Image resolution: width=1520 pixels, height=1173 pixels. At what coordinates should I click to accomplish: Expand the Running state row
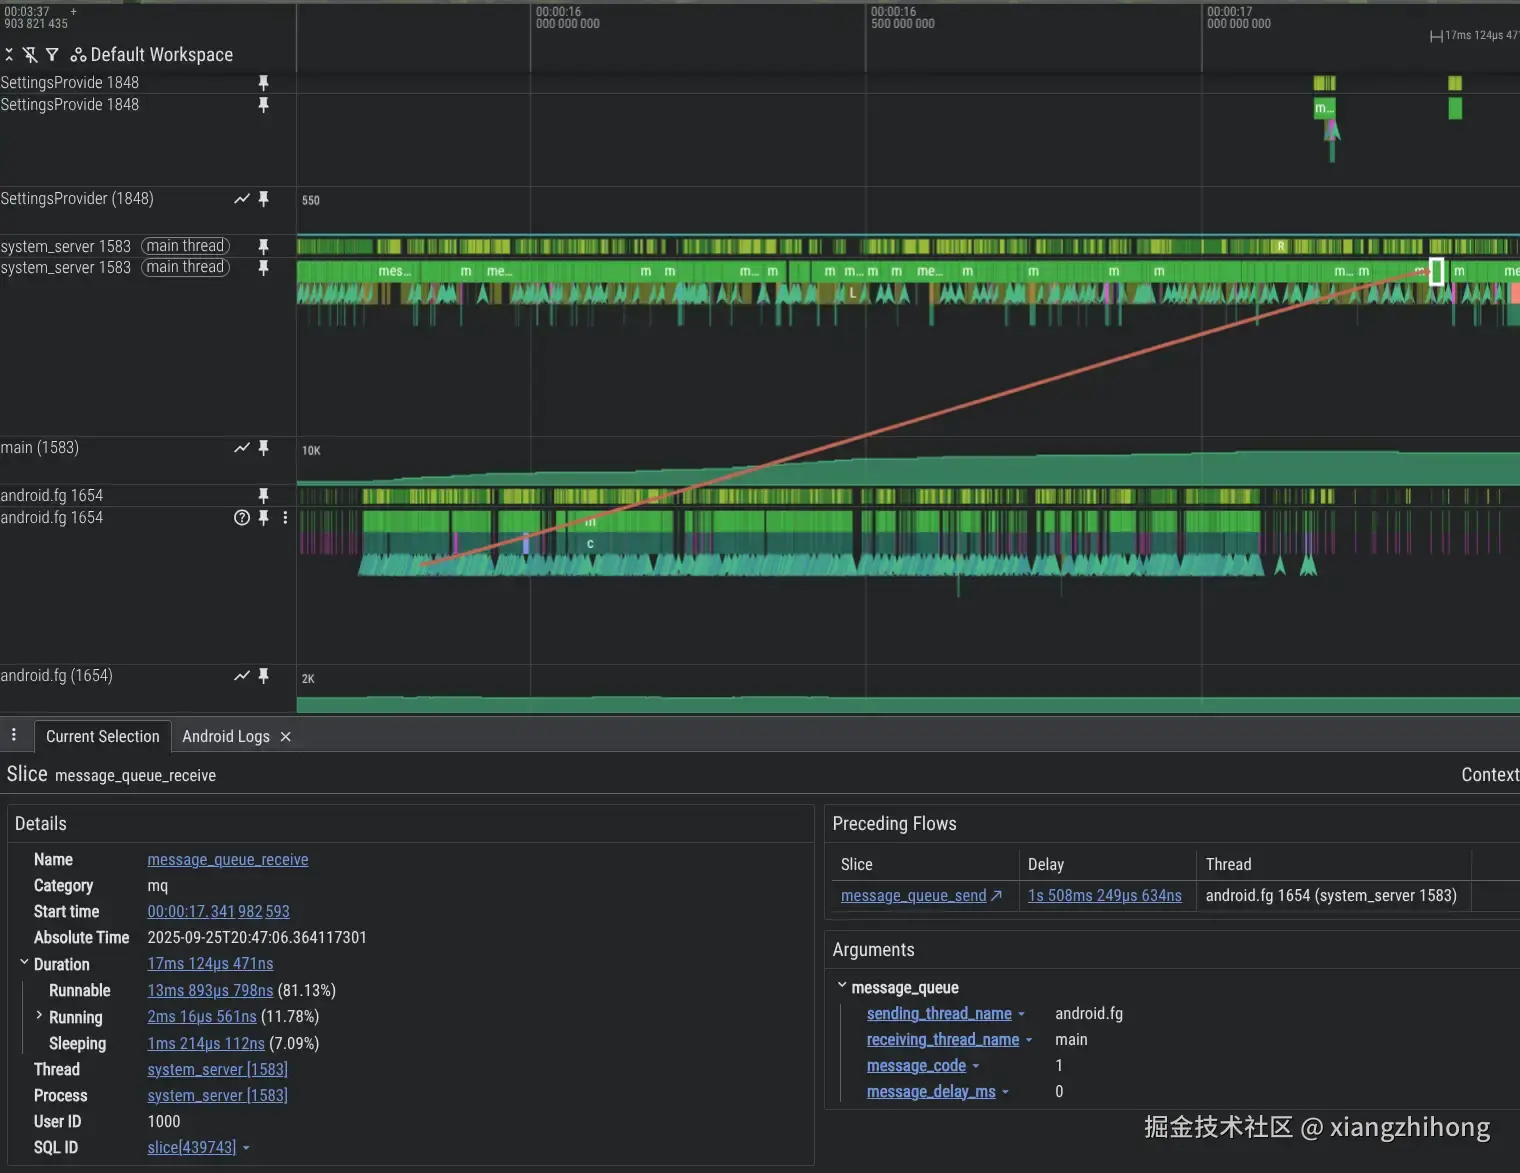39,1016
